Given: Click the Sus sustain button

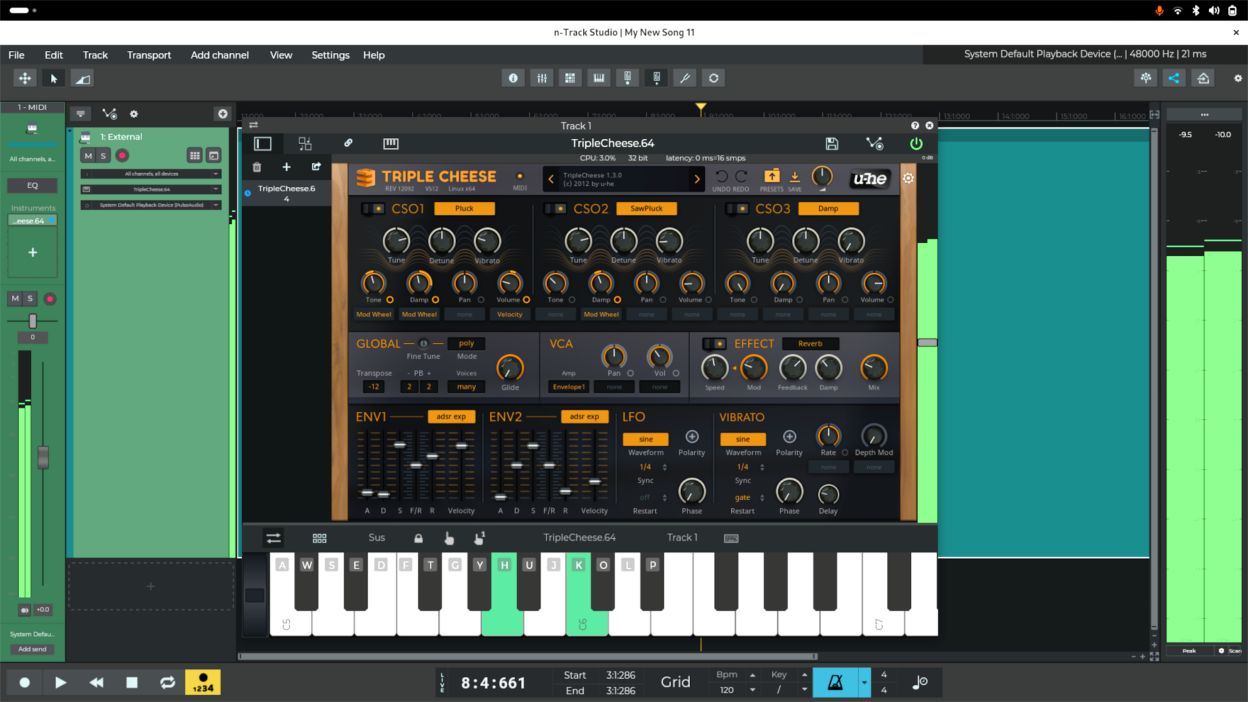Looking at the screenshot, I should [x=376, y=538].
